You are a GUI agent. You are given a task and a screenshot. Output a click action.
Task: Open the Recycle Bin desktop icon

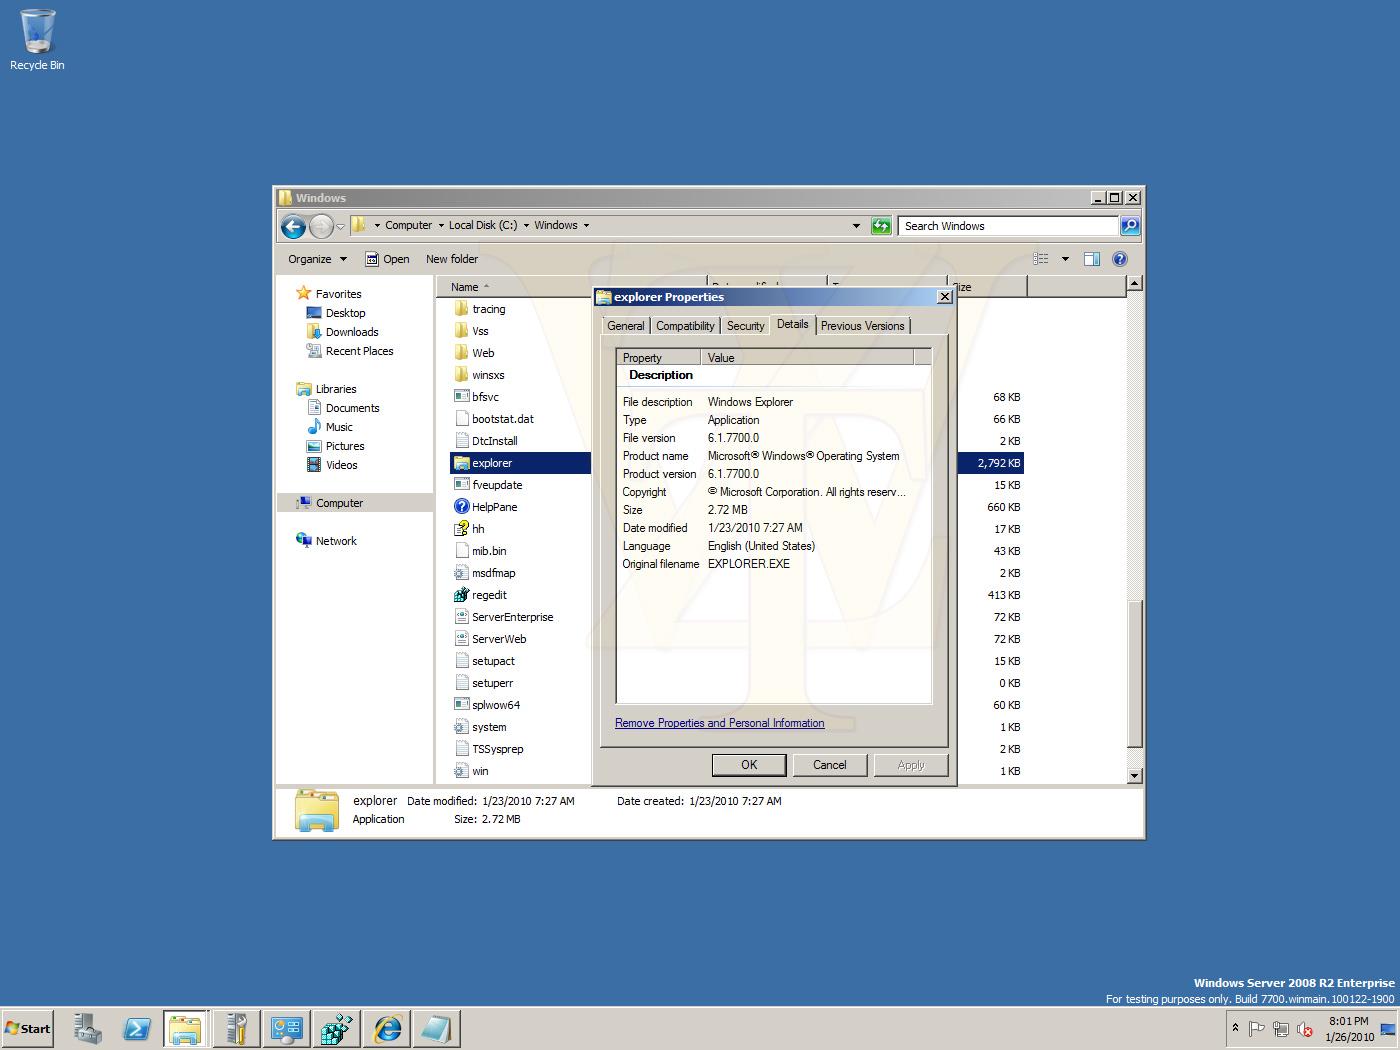pos(37,40)
